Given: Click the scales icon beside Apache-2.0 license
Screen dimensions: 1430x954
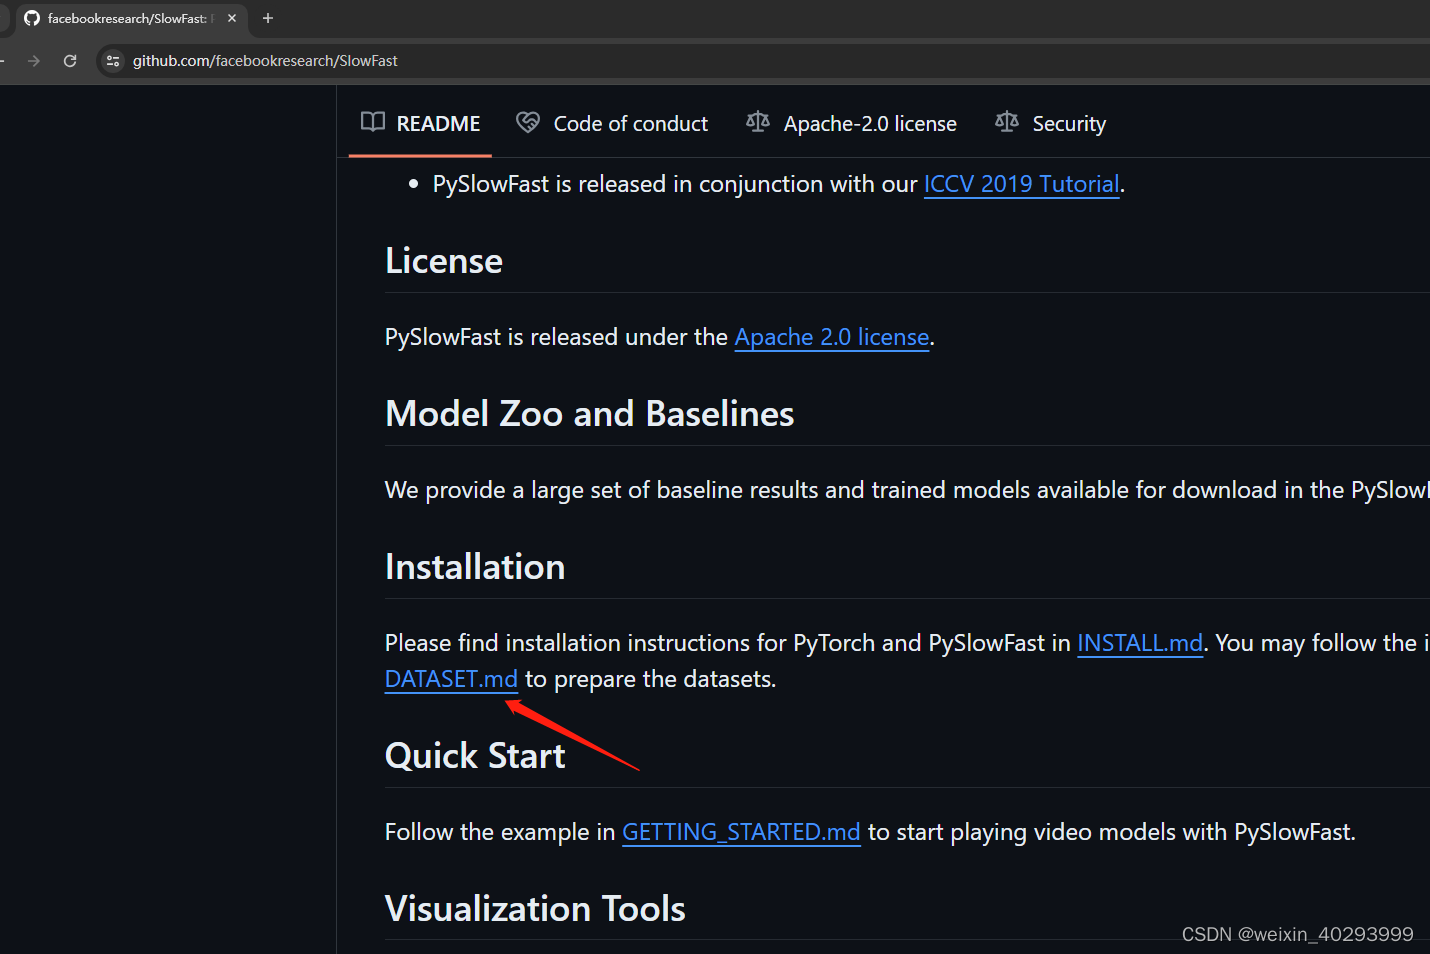Looking at the screenshot, I should pos(758,122).
